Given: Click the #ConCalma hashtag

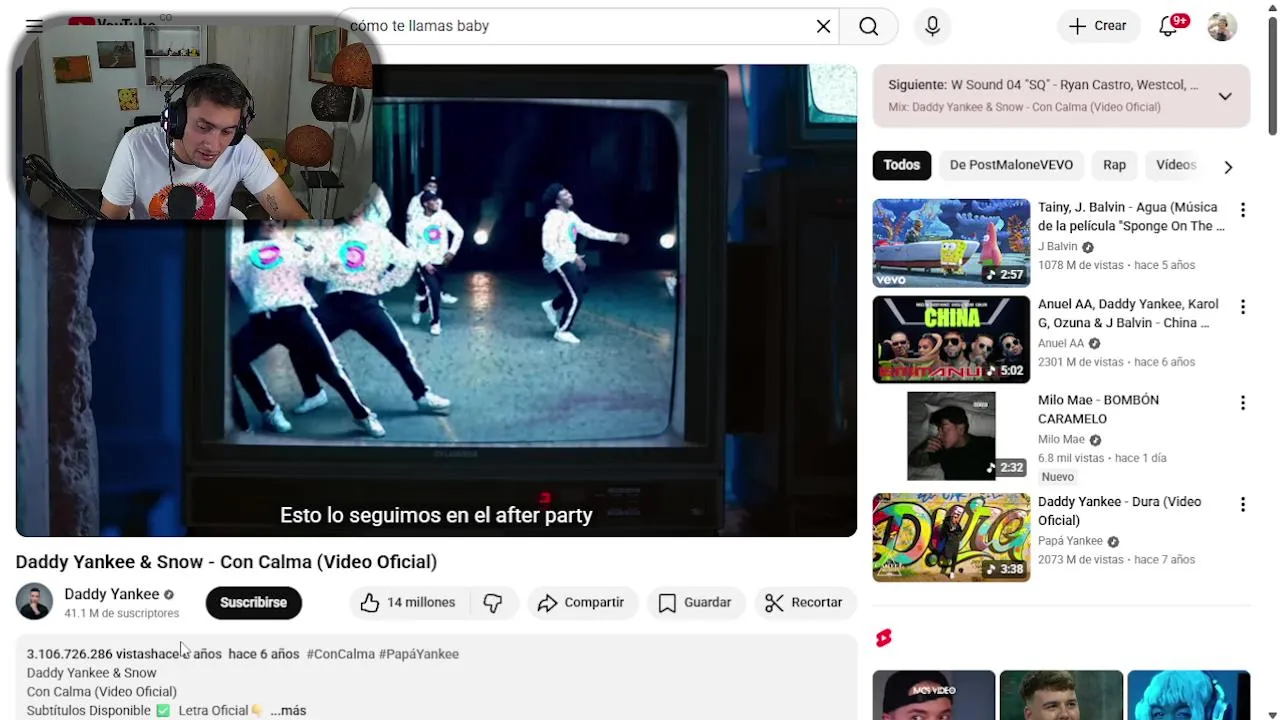Looking at the screenshot, I should pyautogui.click(x=341, y=654).
